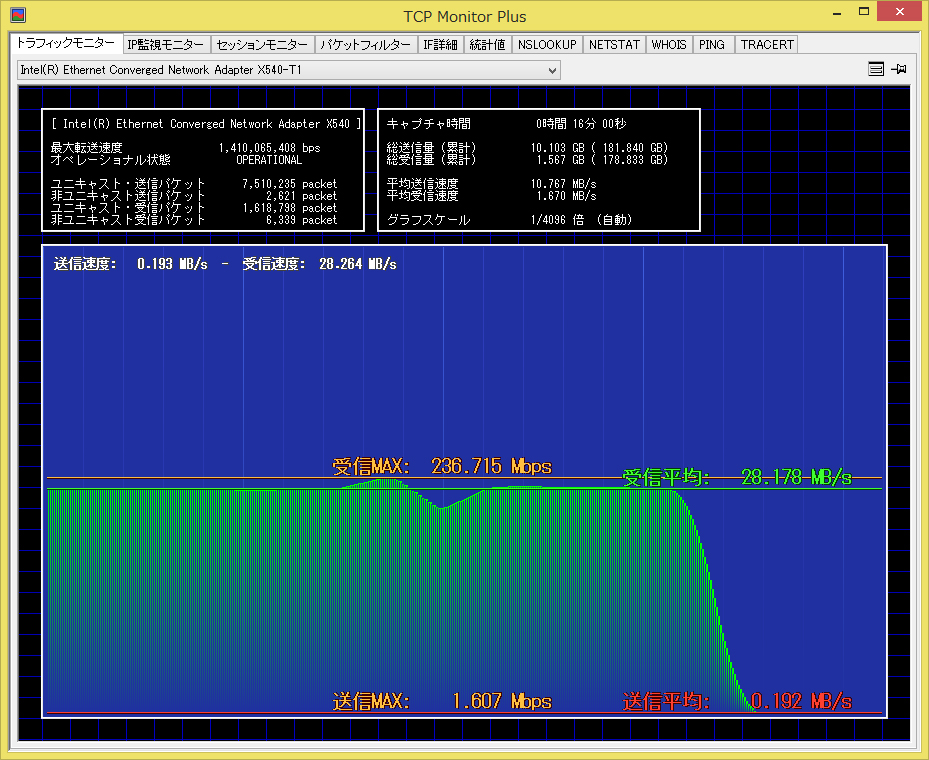Select the IF詳細 tab
This screenshot has height=760, width=929.
(x=440, y=45)
